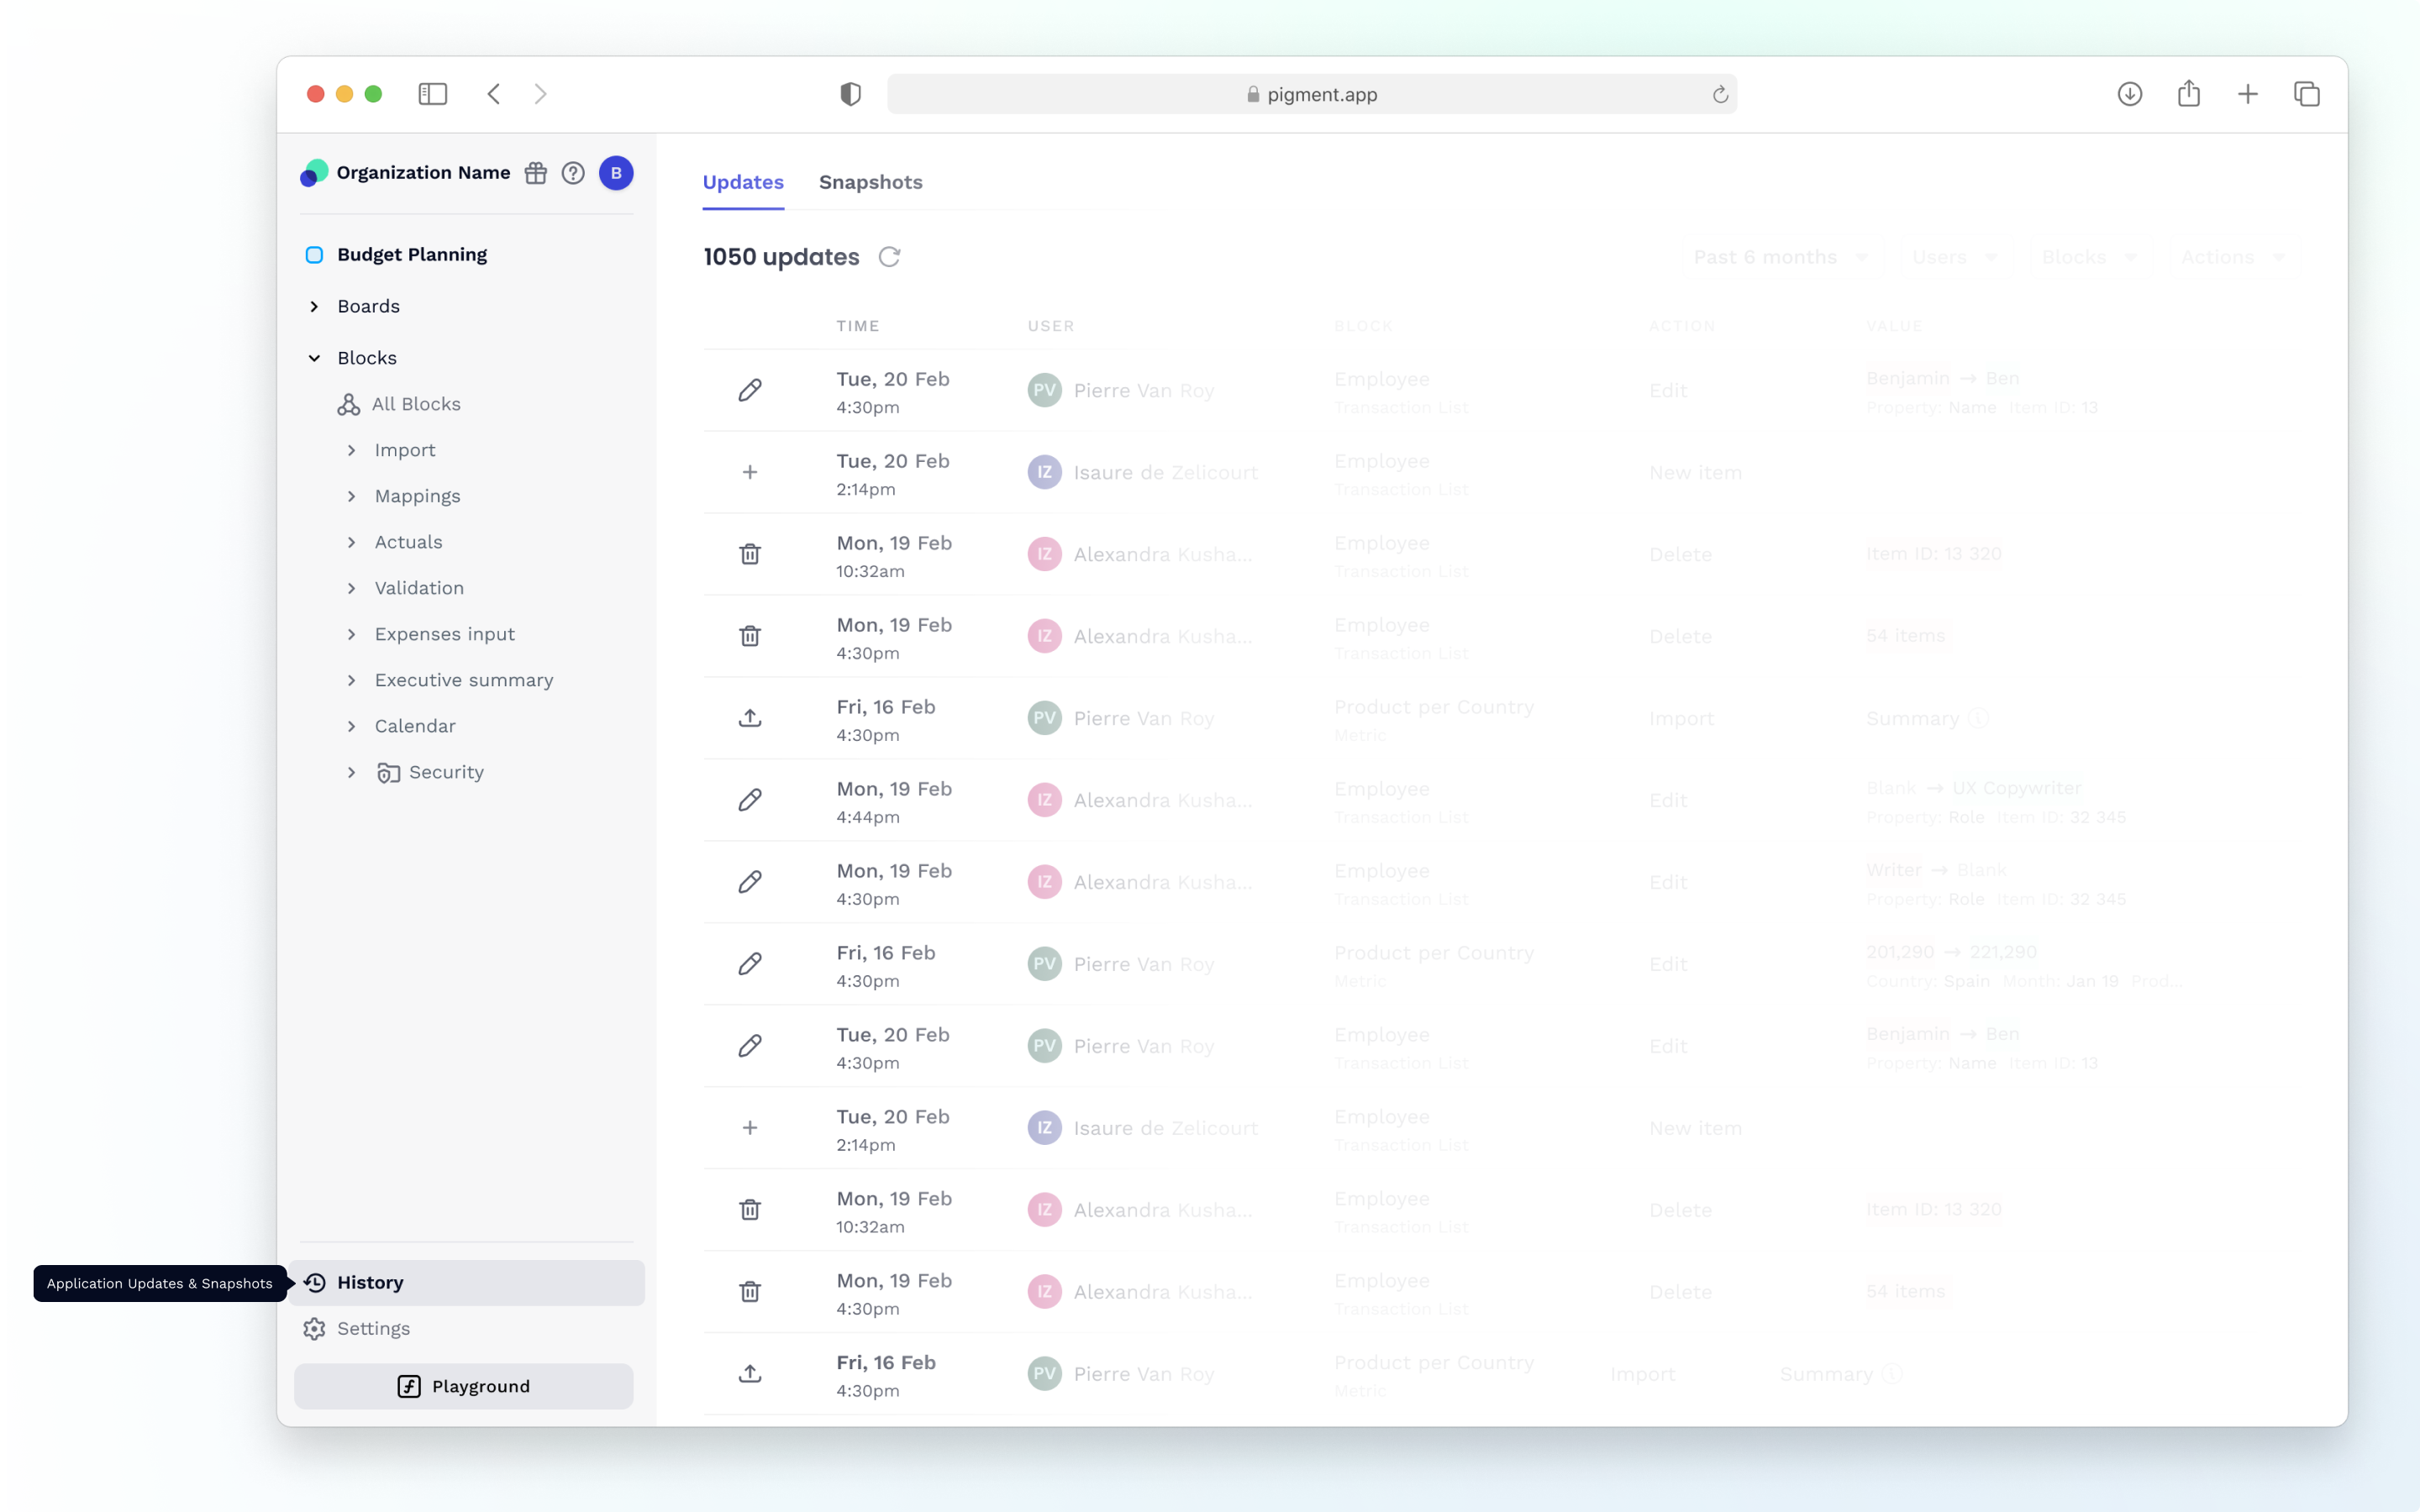Screen dimensions: 2420x1512
Task: Click Pierre Van Roy in first row
Action: (1143, 390)
